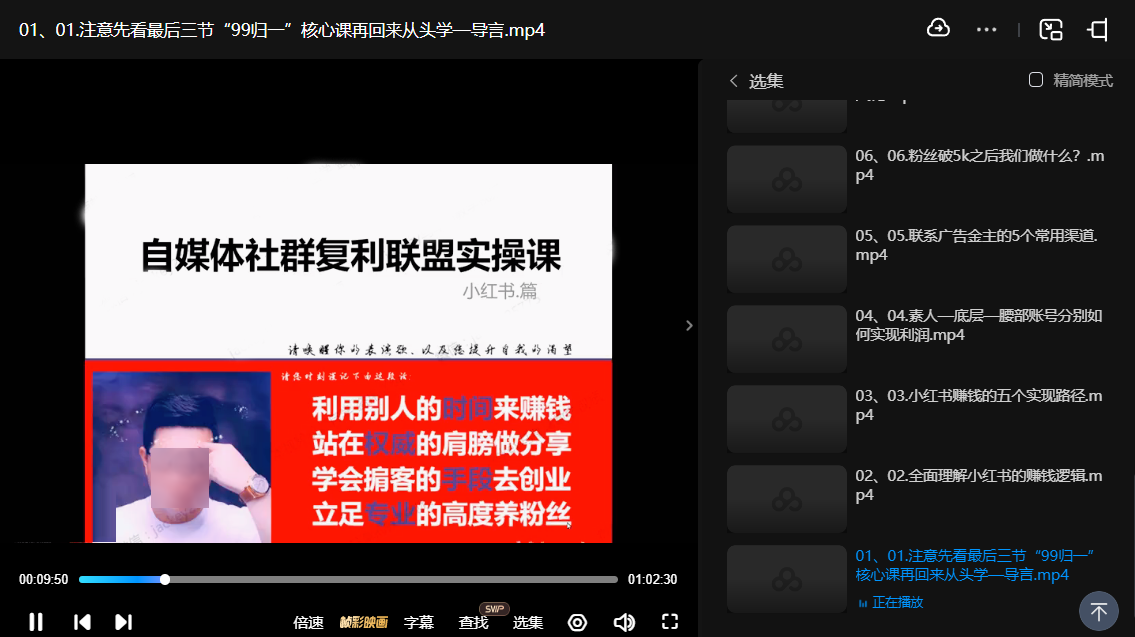Go back using the 选集 chevron
The width and height of the screenshot is (1135, 637).
(x=734, y=81)
